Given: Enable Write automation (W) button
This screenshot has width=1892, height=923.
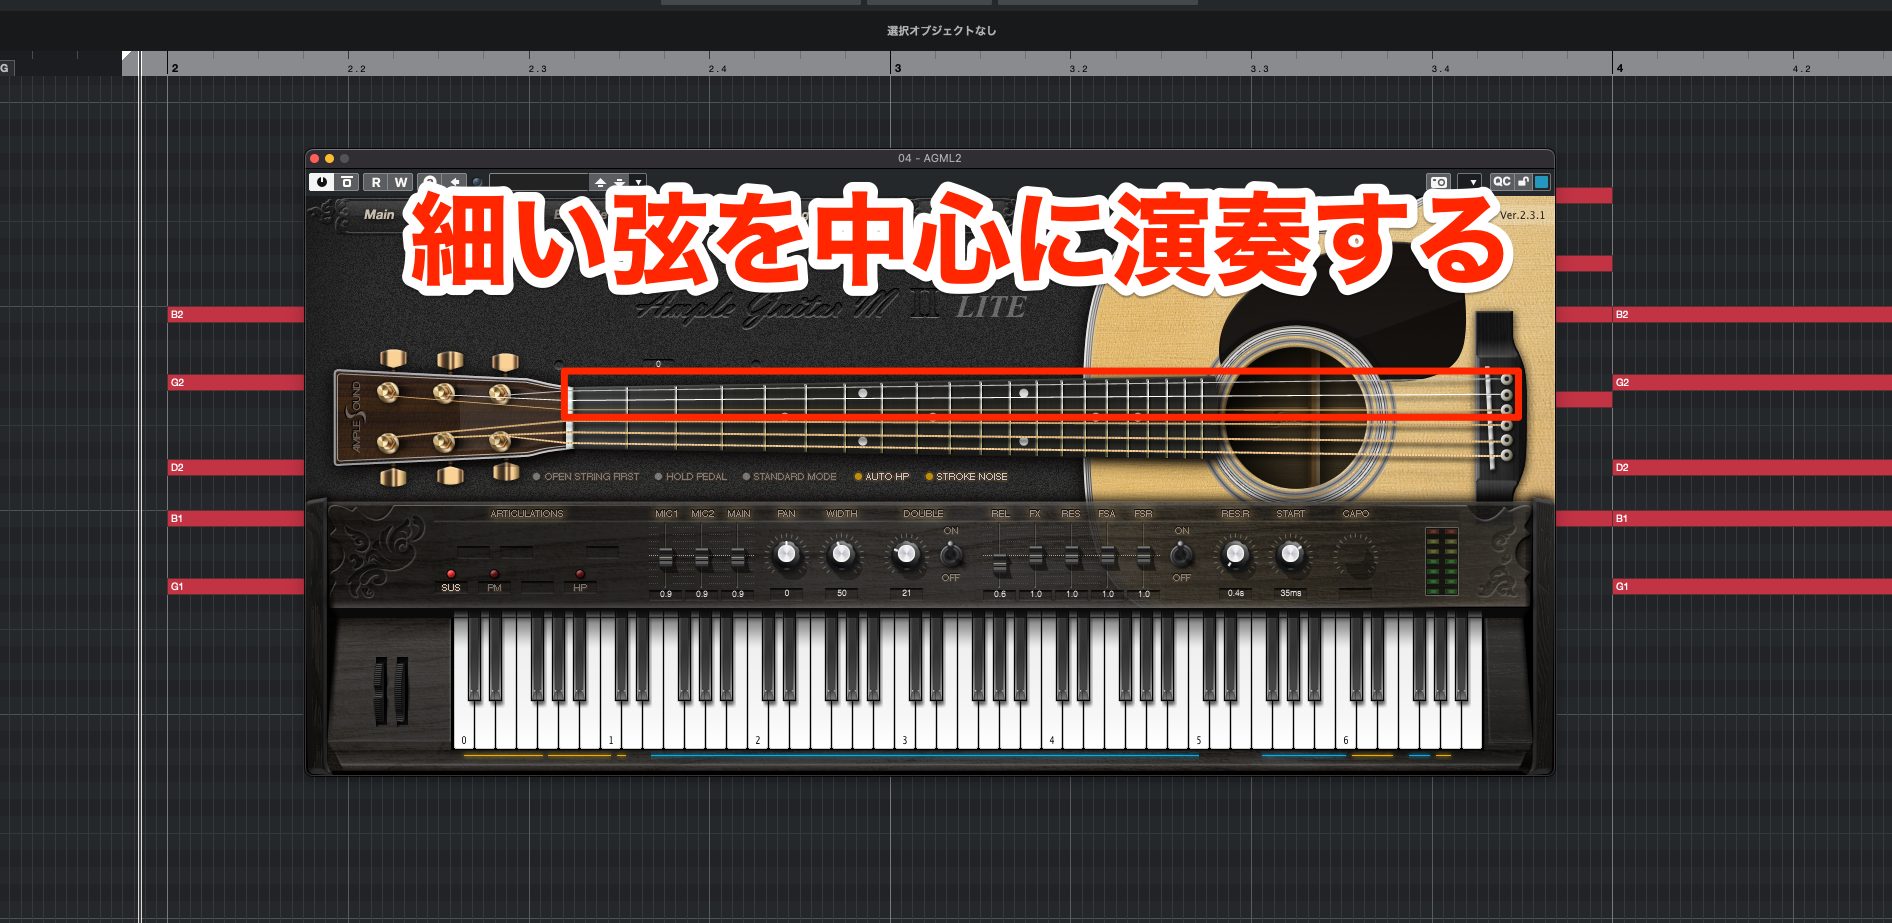Looking at the screenshot, I should point(400,182).
